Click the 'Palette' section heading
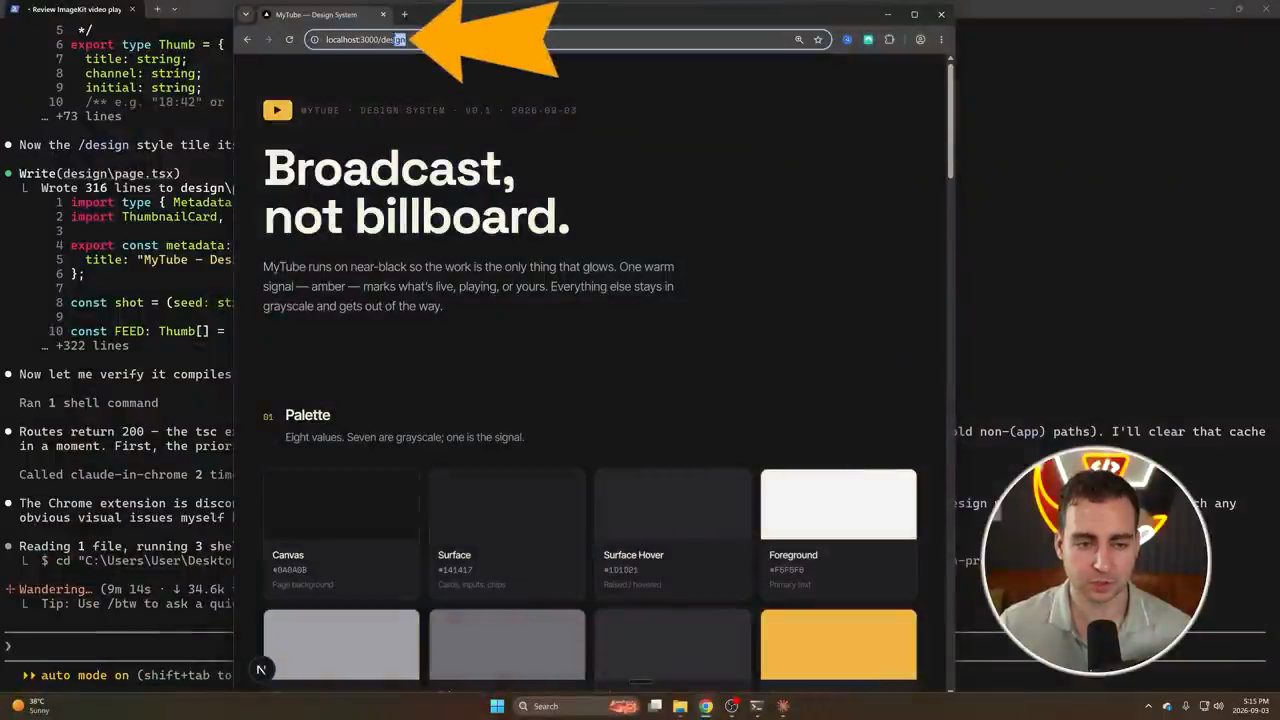 click(307, 415)
